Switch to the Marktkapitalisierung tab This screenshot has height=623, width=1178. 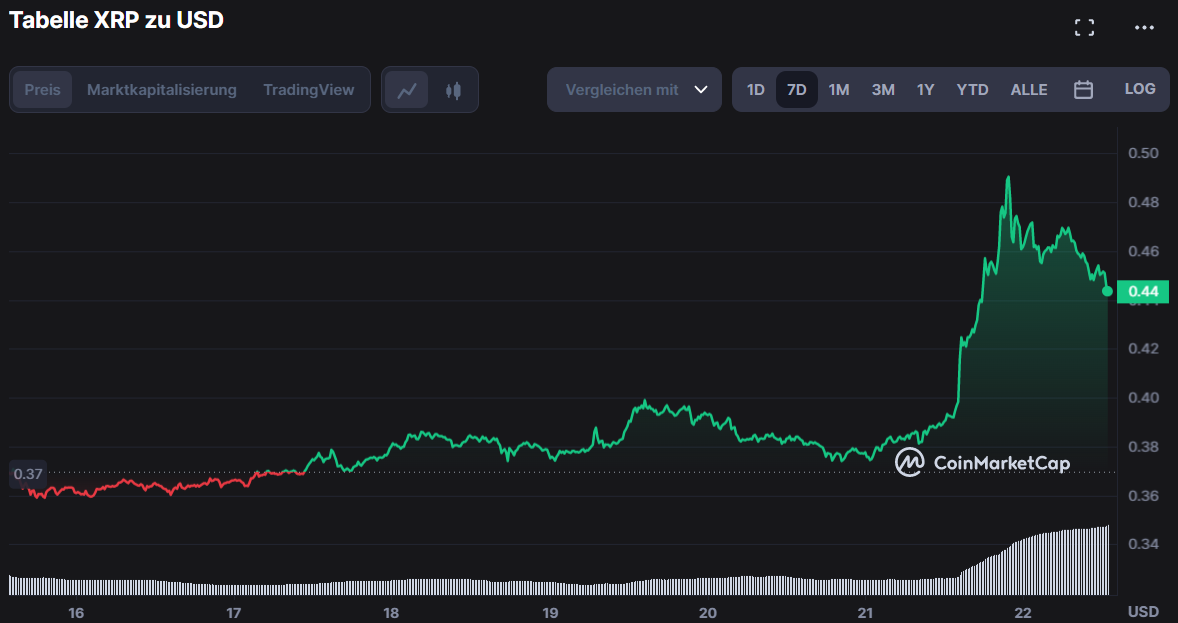point(162,89)
